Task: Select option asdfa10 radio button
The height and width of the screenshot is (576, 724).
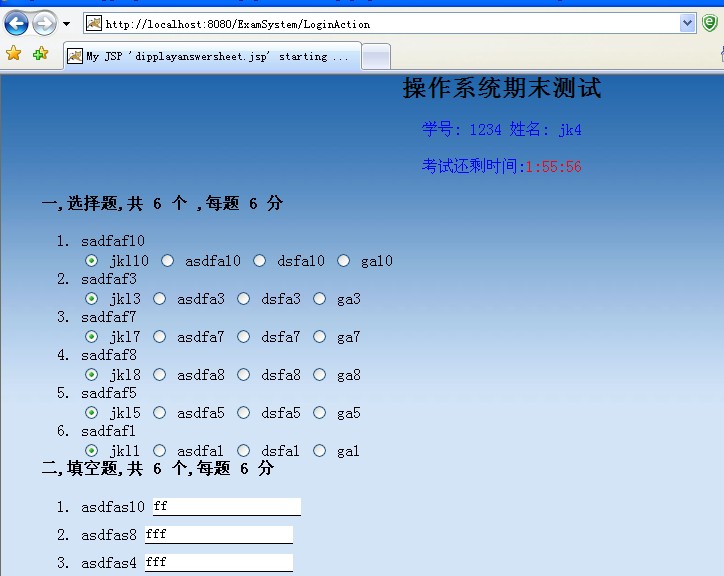Action: coord(167,261)
